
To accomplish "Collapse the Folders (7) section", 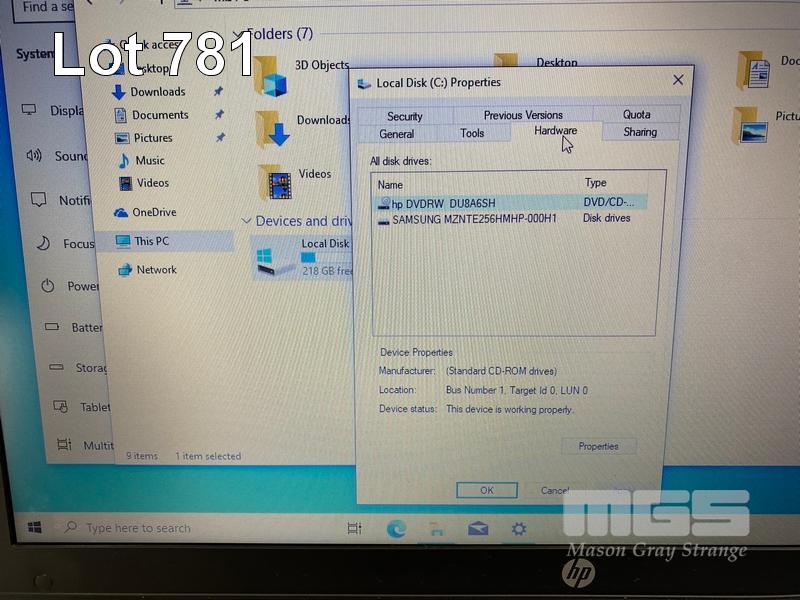I will tap(237, 33).
